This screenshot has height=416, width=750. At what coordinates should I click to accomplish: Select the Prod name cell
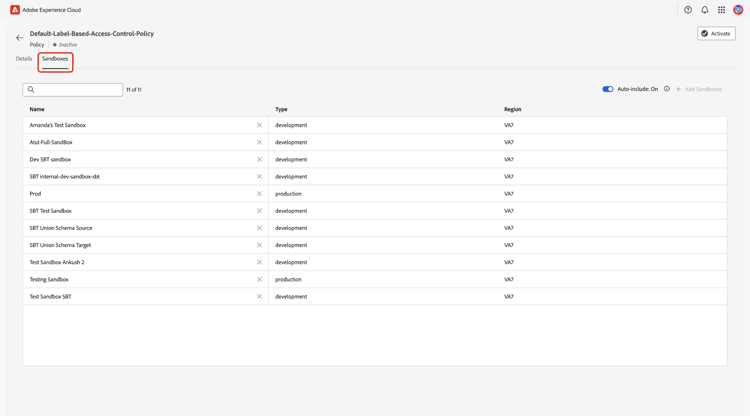(35, 194)
